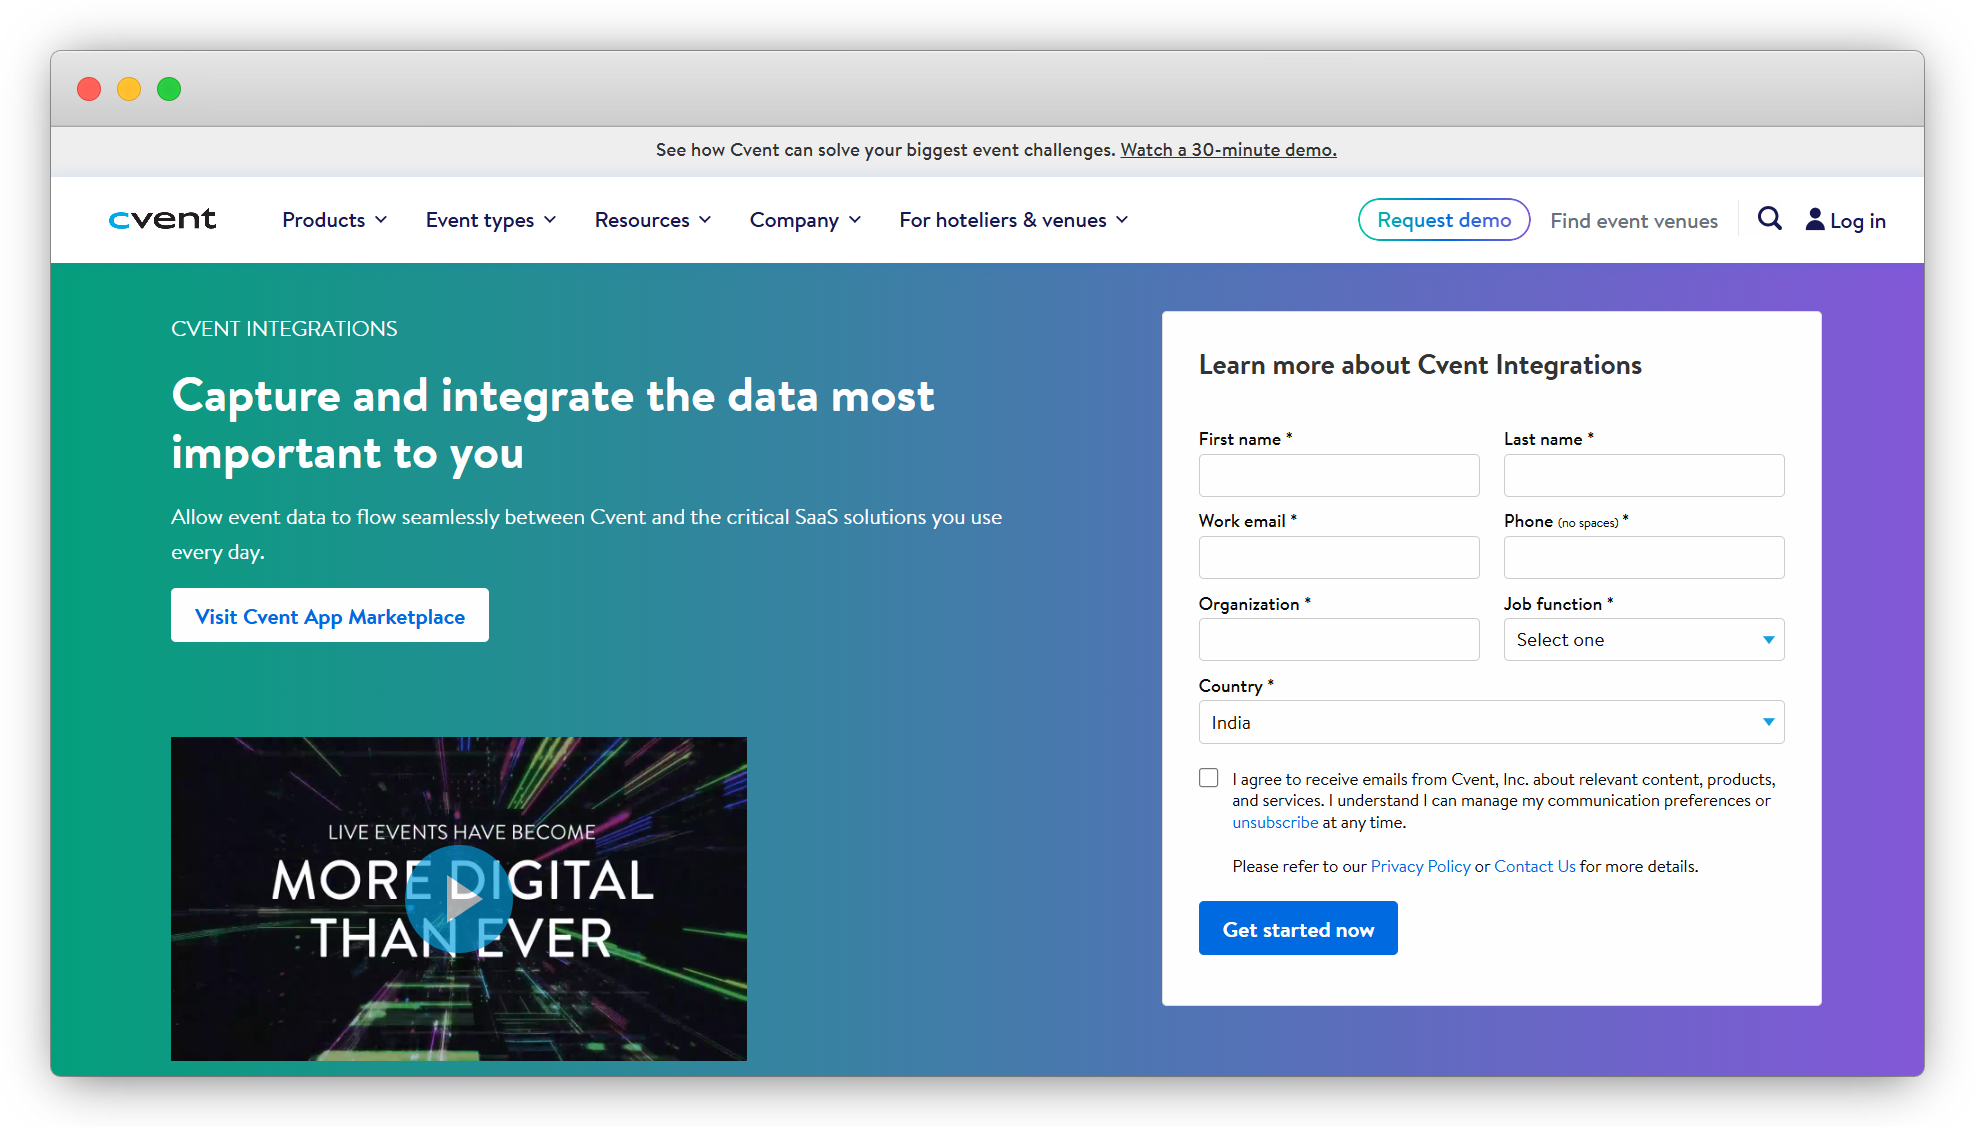
Task: Open the Country dropdown showing India
Action: pos(1491,722)
